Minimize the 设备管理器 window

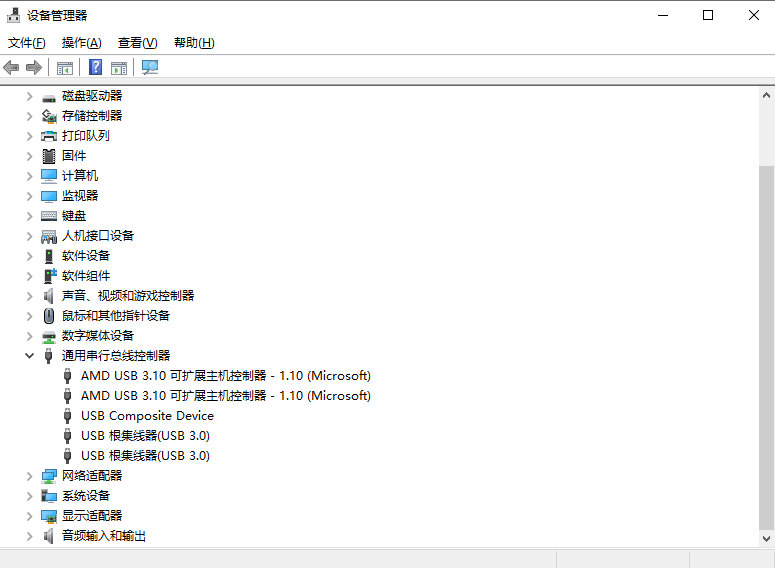pyautogui.click(x=663, y=15)
